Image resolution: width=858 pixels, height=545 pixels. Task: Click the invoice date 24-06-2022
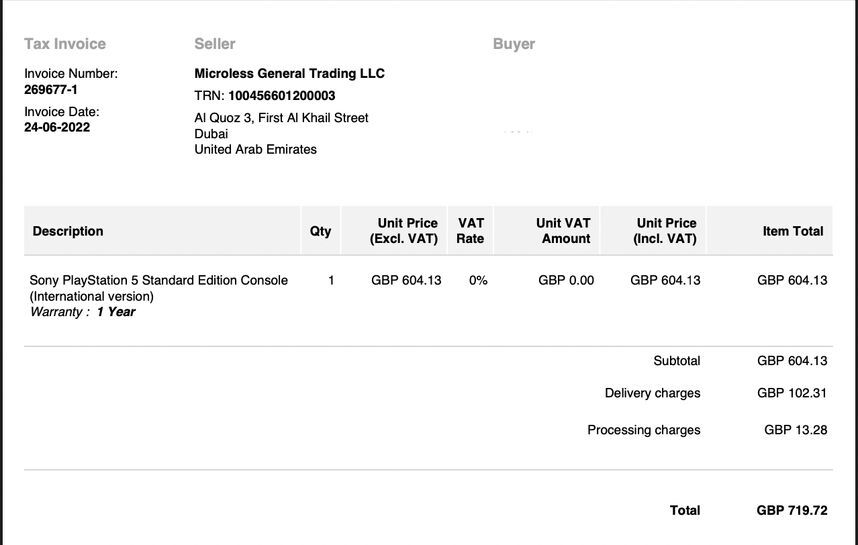point(57,127)
